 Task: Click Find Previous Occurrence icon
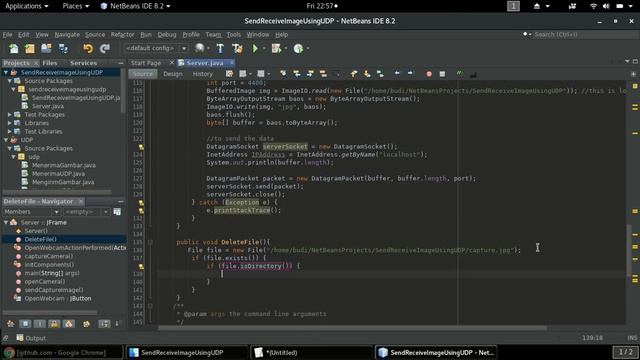click(297, 74)
